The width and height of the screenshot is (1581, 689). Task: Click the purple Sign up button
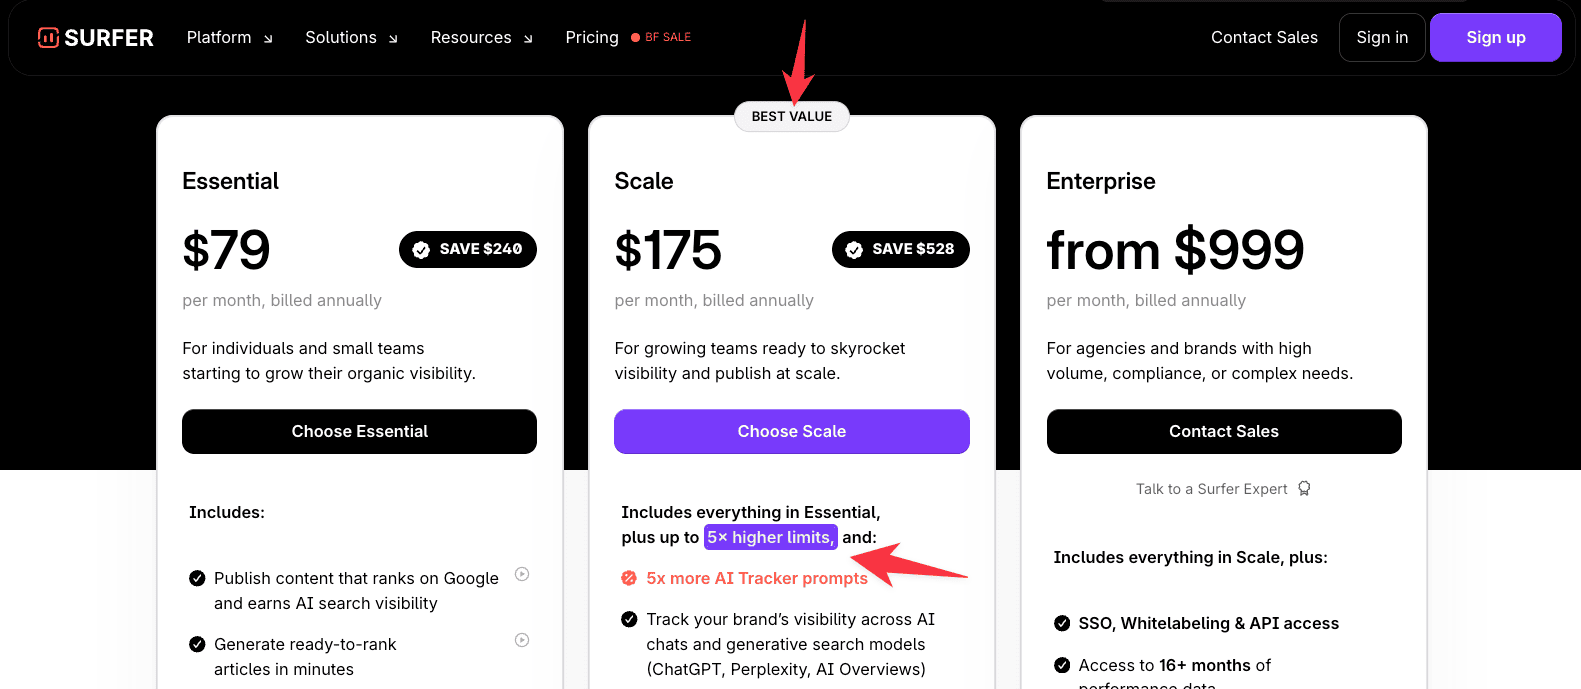click(1495, 37)
